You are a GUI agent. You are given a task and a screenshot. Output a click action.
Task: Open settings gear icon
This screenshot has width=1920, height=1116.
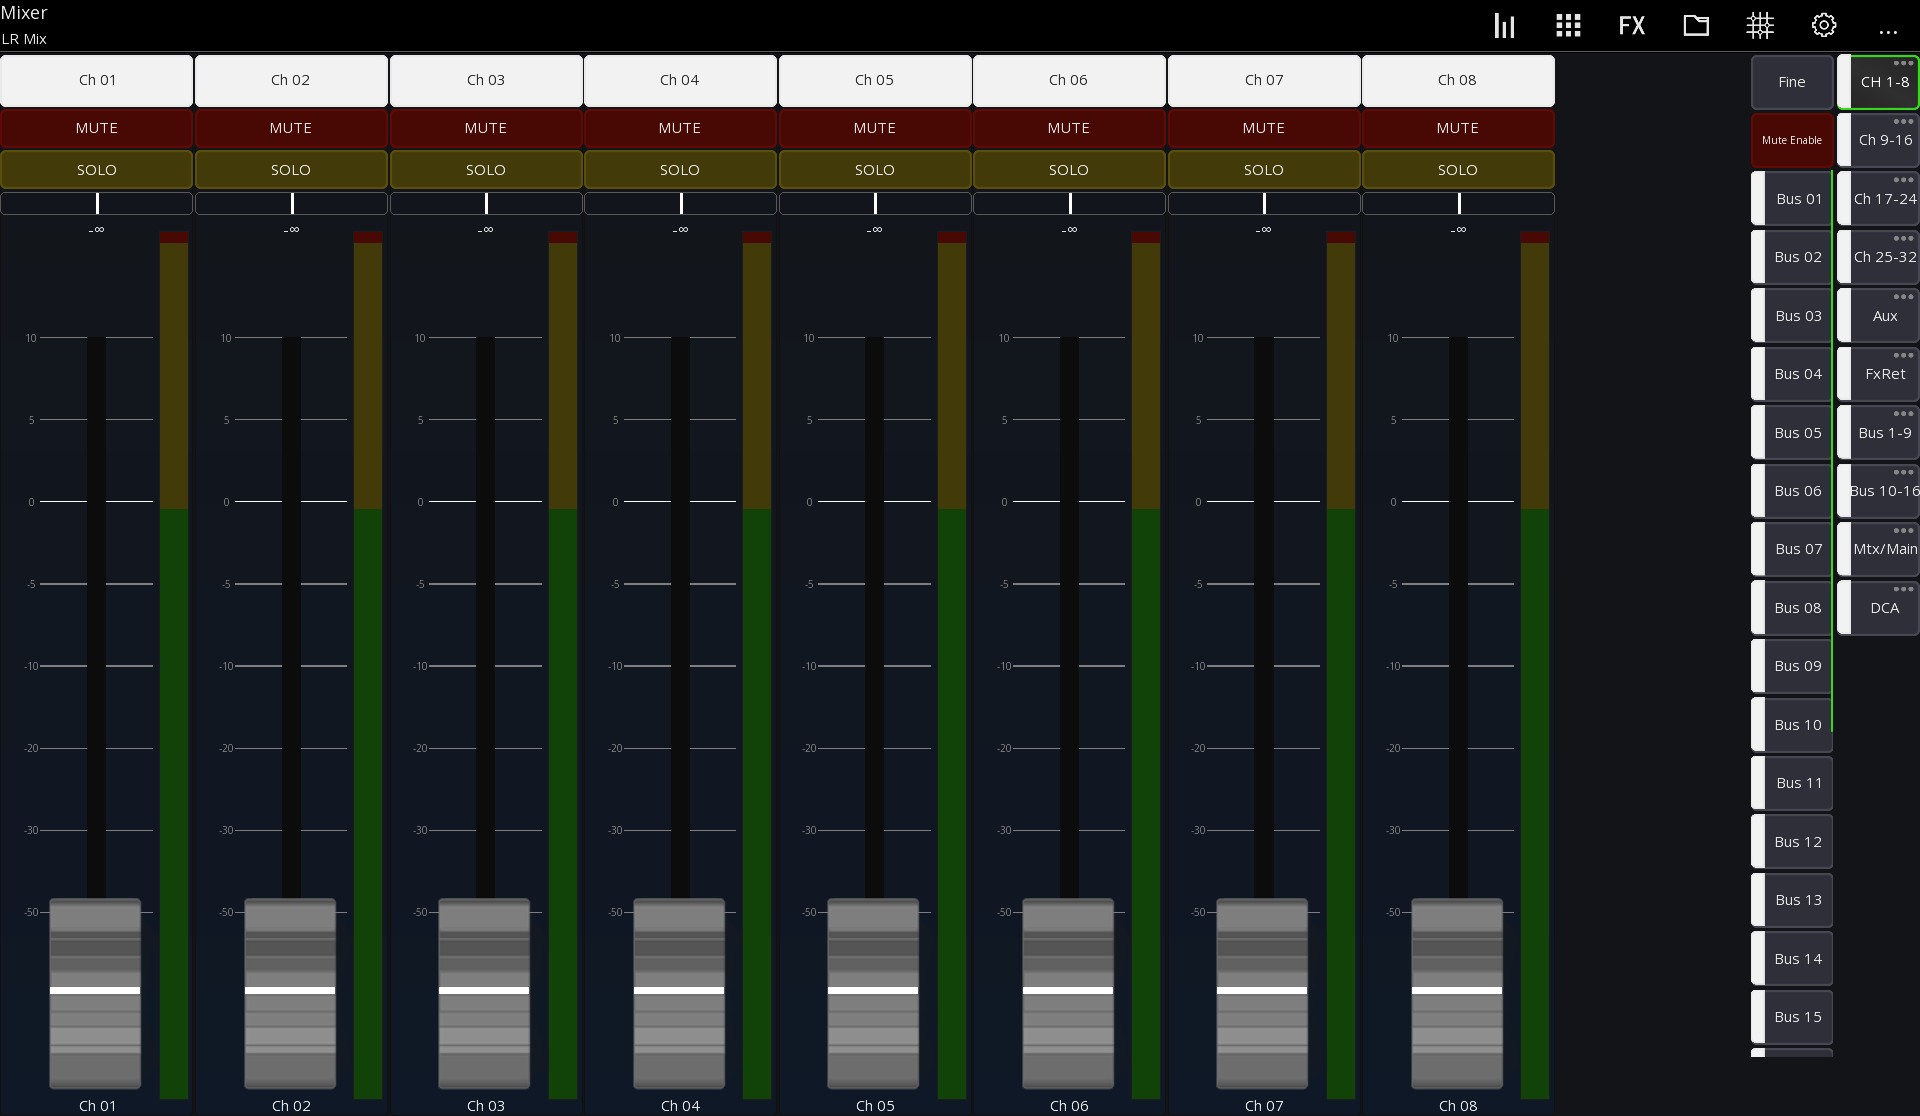(x=1824, y=26)
